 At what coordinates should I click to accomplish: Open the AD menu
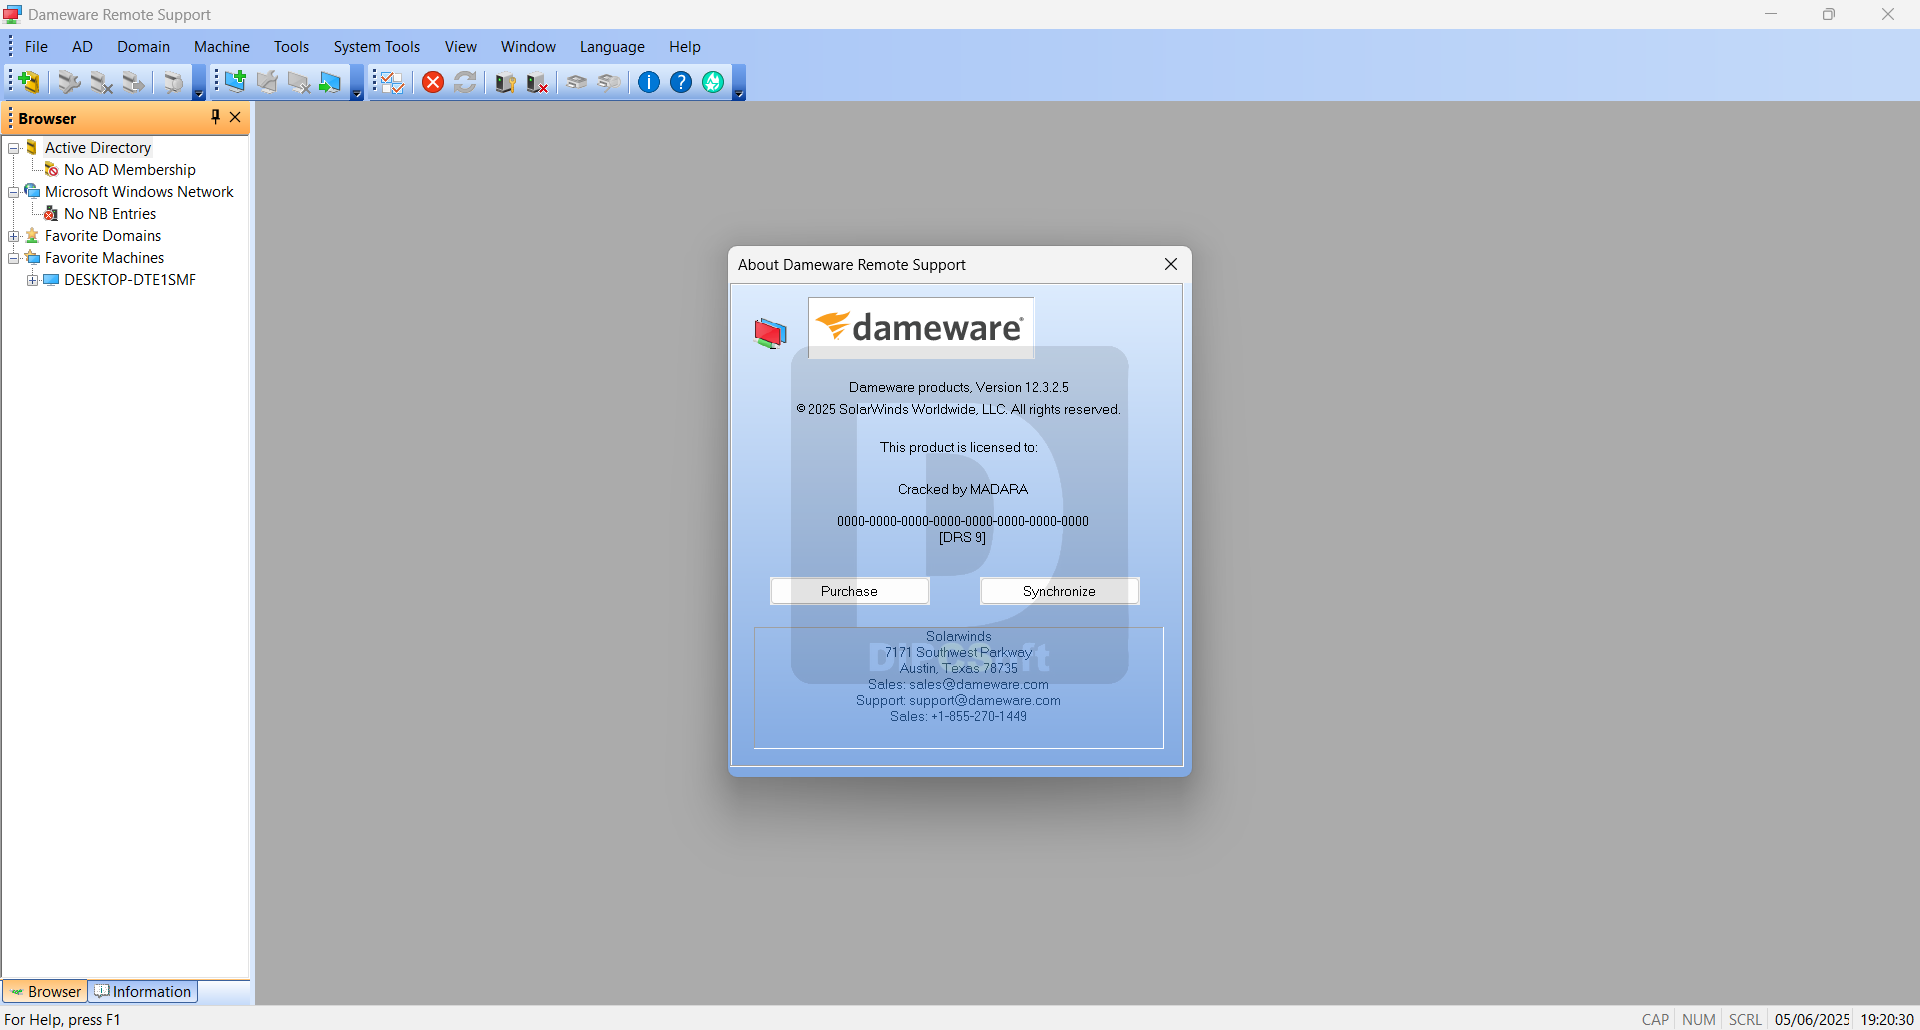coord(82,47)
